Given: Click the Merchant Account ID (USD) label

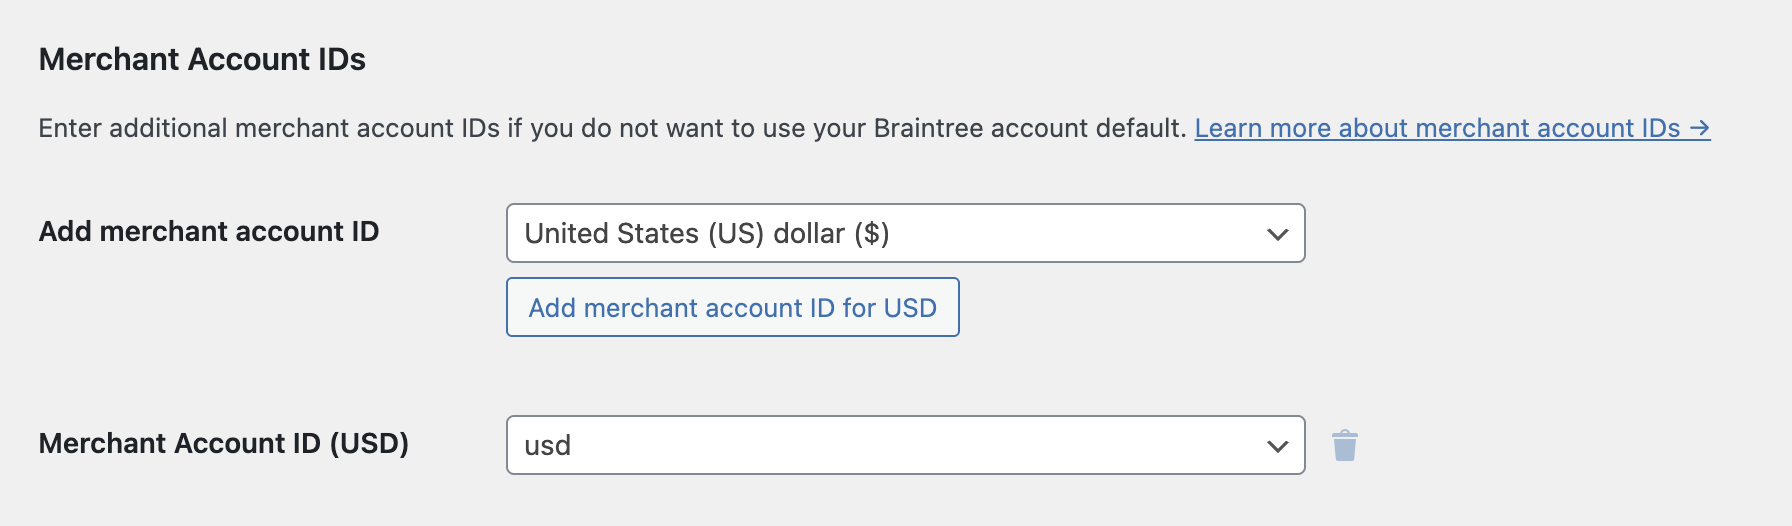Looking at the screenshot, I should click(x=223, y=443).
